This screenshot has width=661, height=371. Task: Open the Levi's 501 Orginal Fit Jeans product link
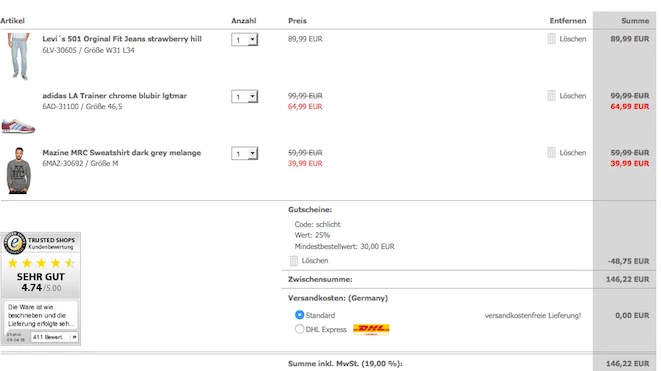(x=122, y=39)
